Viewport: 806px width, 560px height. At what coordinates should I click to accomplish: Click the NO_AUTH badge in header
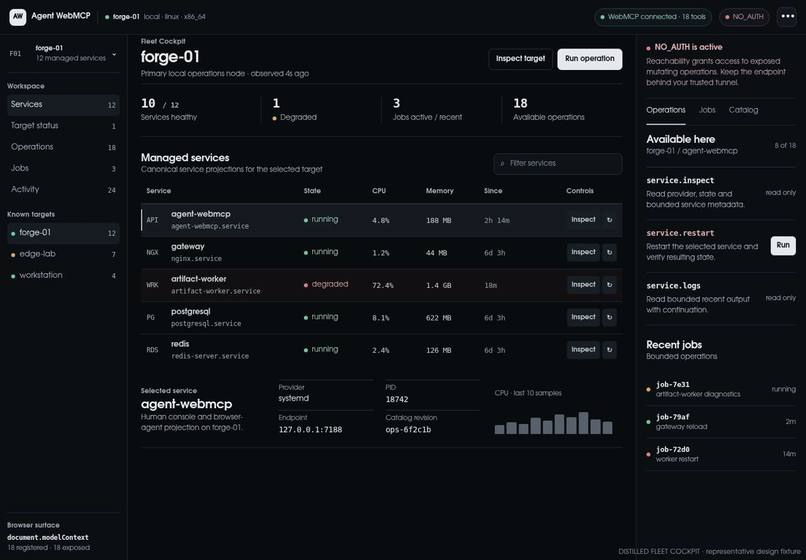[744, 17]
